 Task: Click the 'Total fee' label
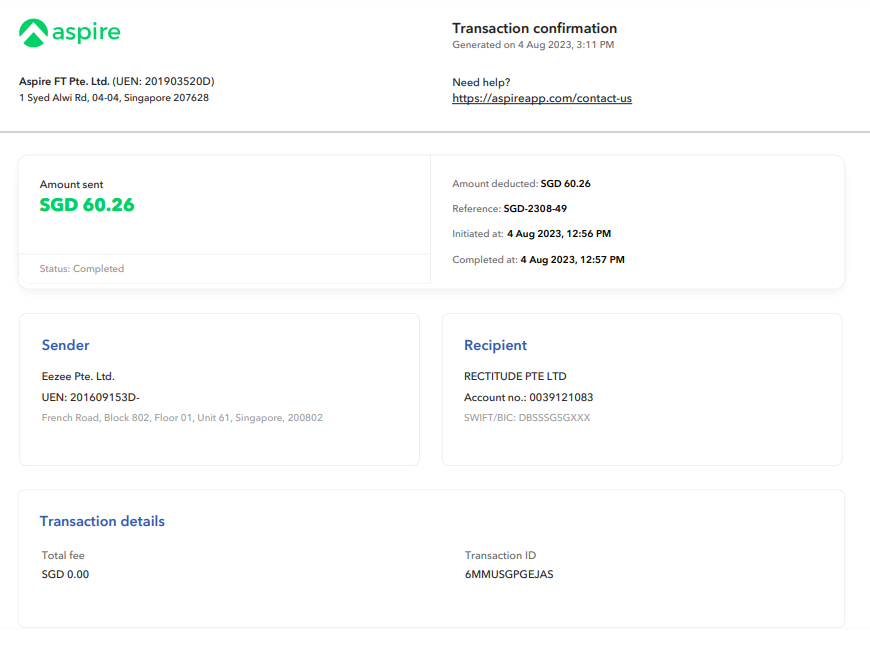point(63,555)
